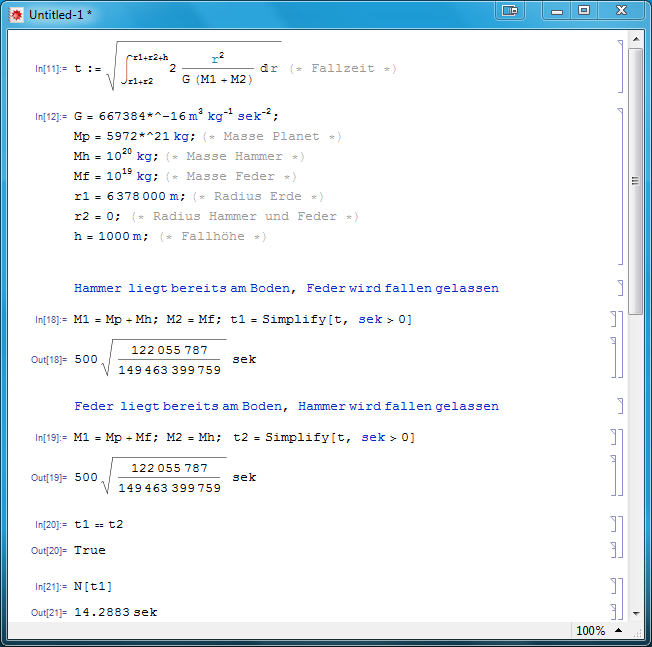Place cursor in the 'h = 1000 m' line
The width and height of the screenshot is (652, 647).
coord(110,236)
